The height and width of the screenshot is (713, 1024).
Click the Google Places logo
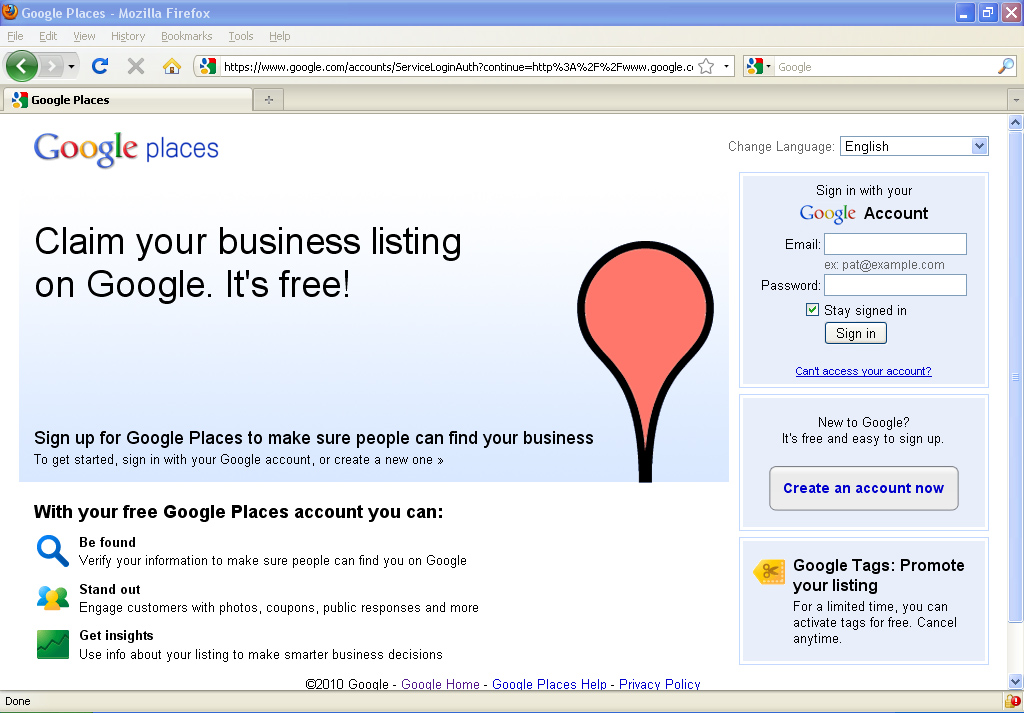coord(126,150)
